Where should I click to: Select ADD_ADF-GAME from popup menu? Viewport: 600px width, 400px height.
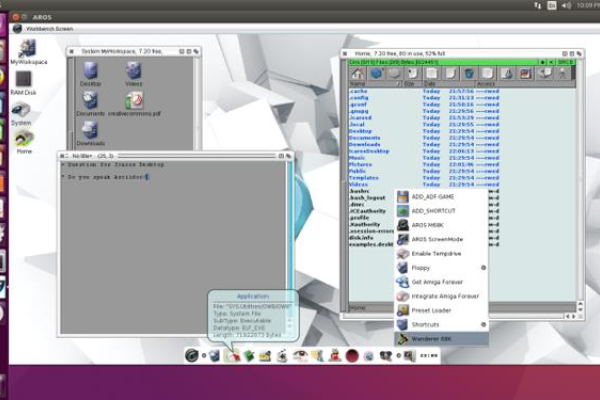tap(442, 197)
